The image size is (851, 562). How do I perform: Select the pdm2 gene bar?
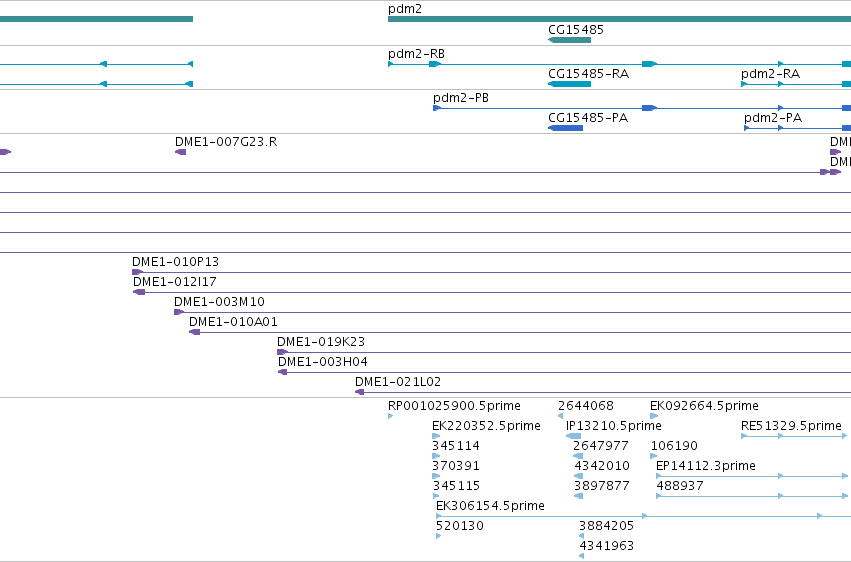pyautogui.click(x=619, y=19)
